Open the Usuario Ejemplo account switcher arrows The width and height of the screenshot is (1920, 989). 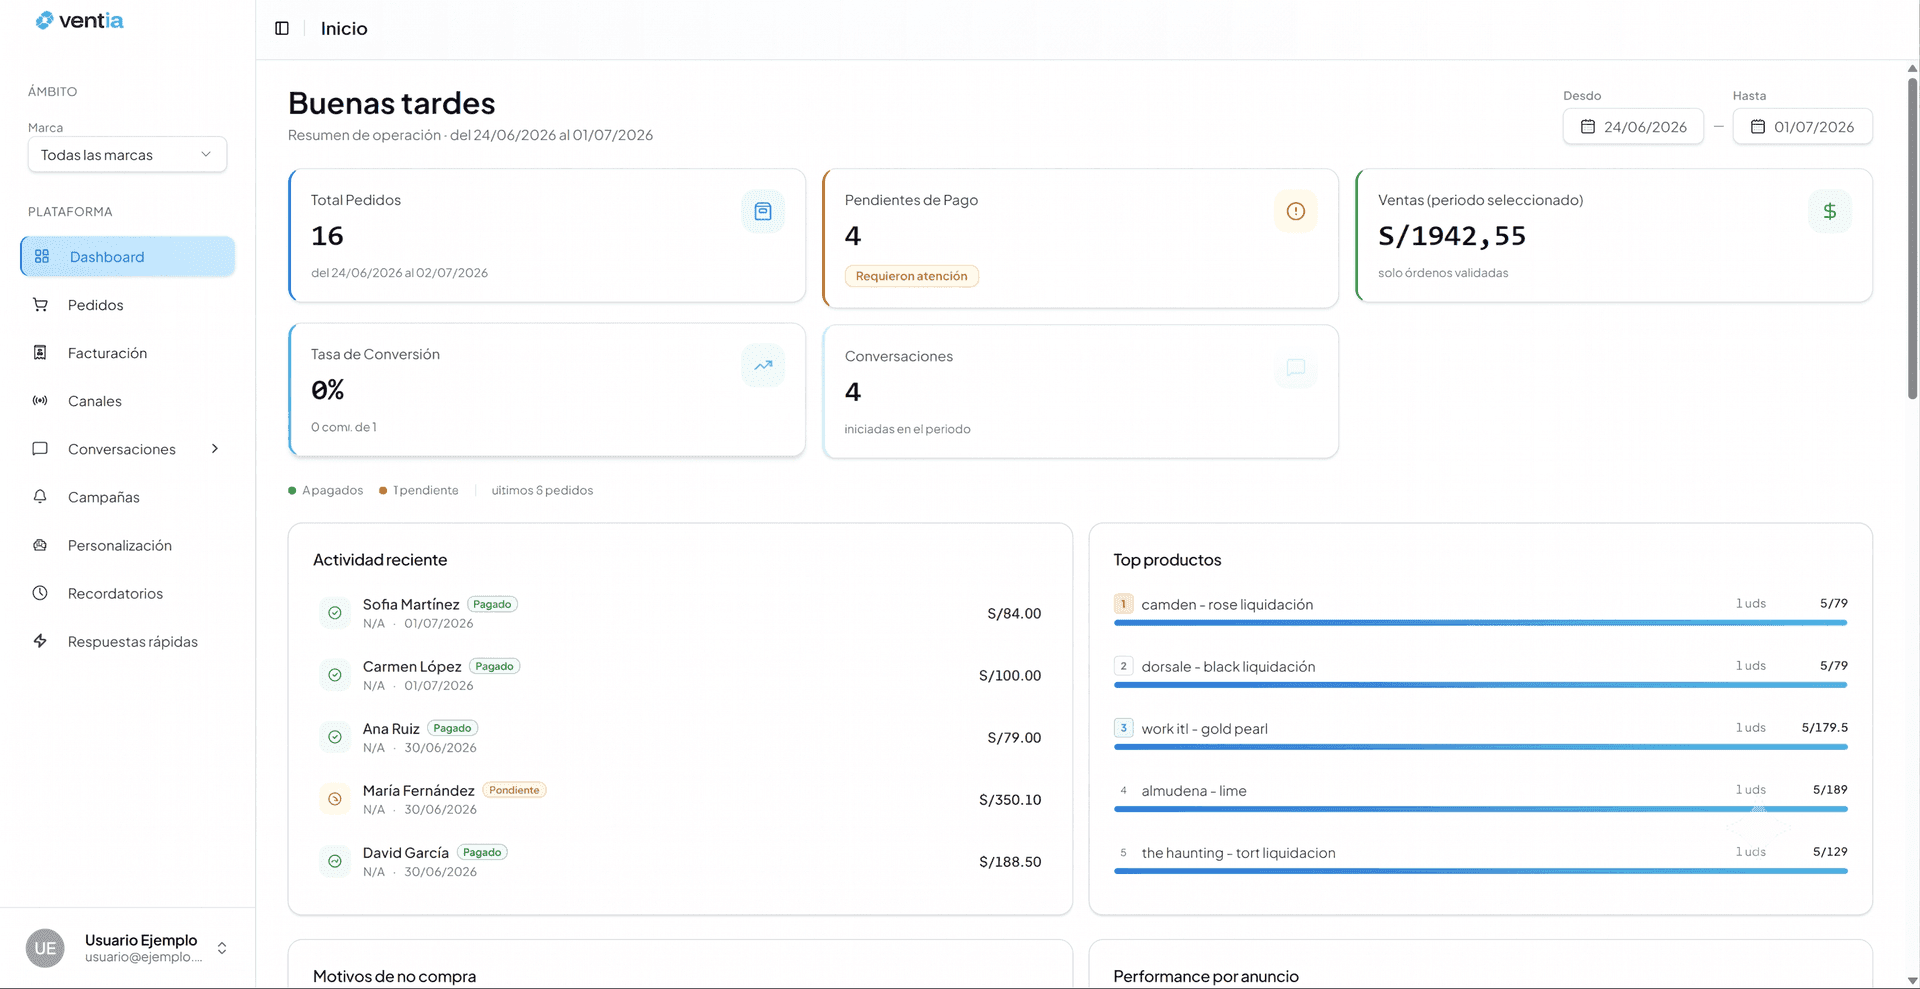222,948
